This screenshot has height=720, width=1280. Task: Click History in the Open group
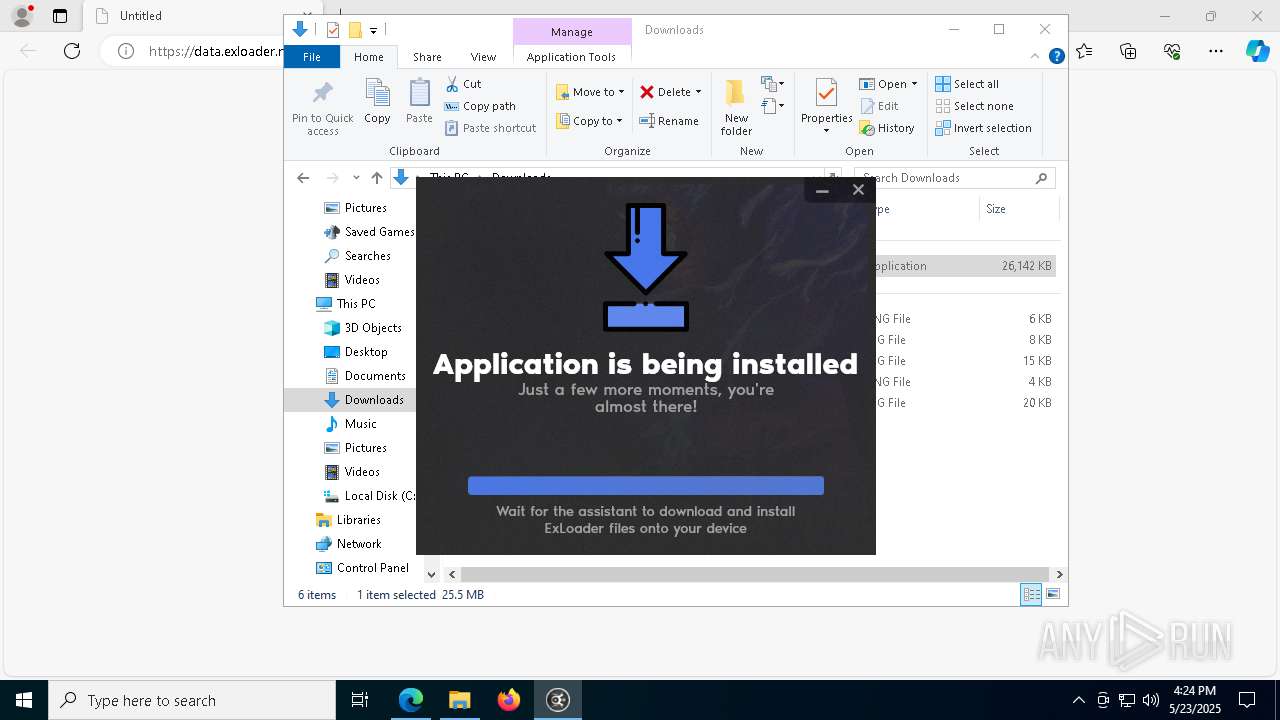click(887, 128)
